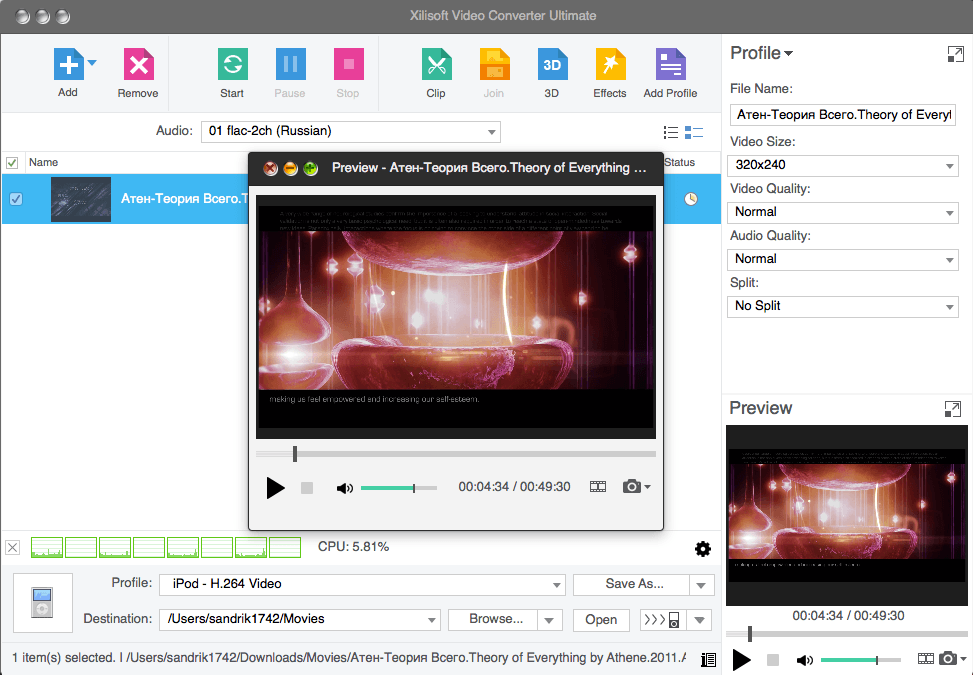Viewport: 973px width, 675px height.
Task: Click the Add Profile icon
Action: pos(671,64)
